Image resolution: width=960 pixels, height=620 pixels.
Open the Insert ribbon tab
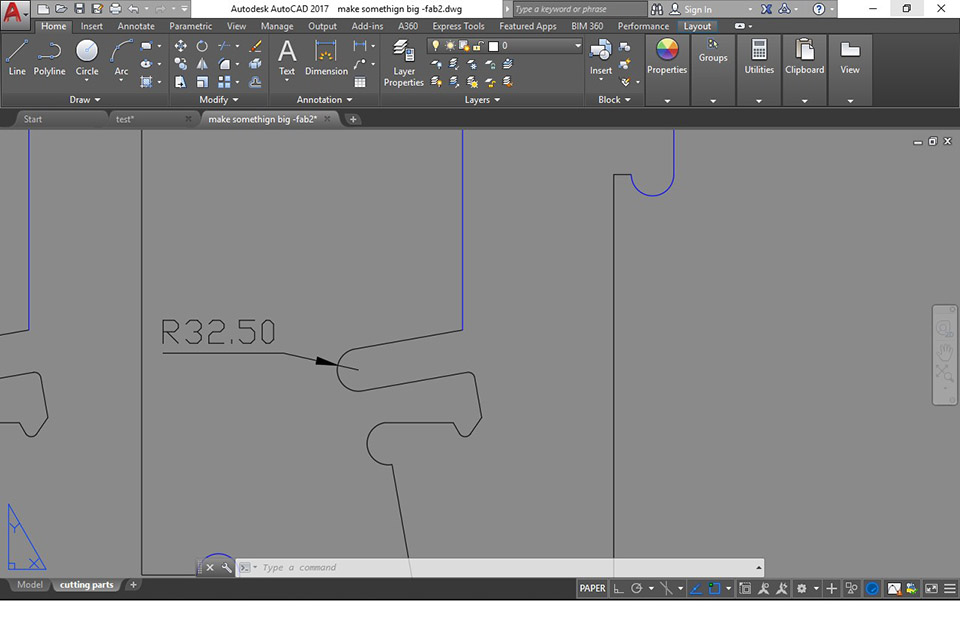point(92,26)
